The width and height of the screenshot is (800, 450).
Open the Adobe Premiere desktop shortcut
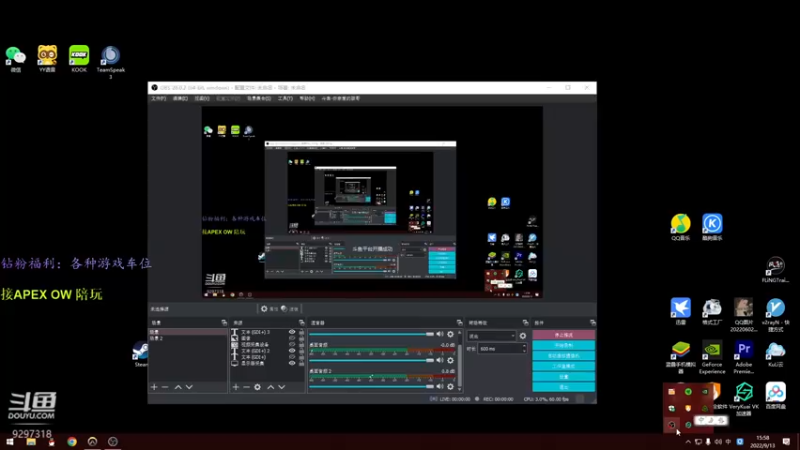pyautogui.click(x=744, y=357)
